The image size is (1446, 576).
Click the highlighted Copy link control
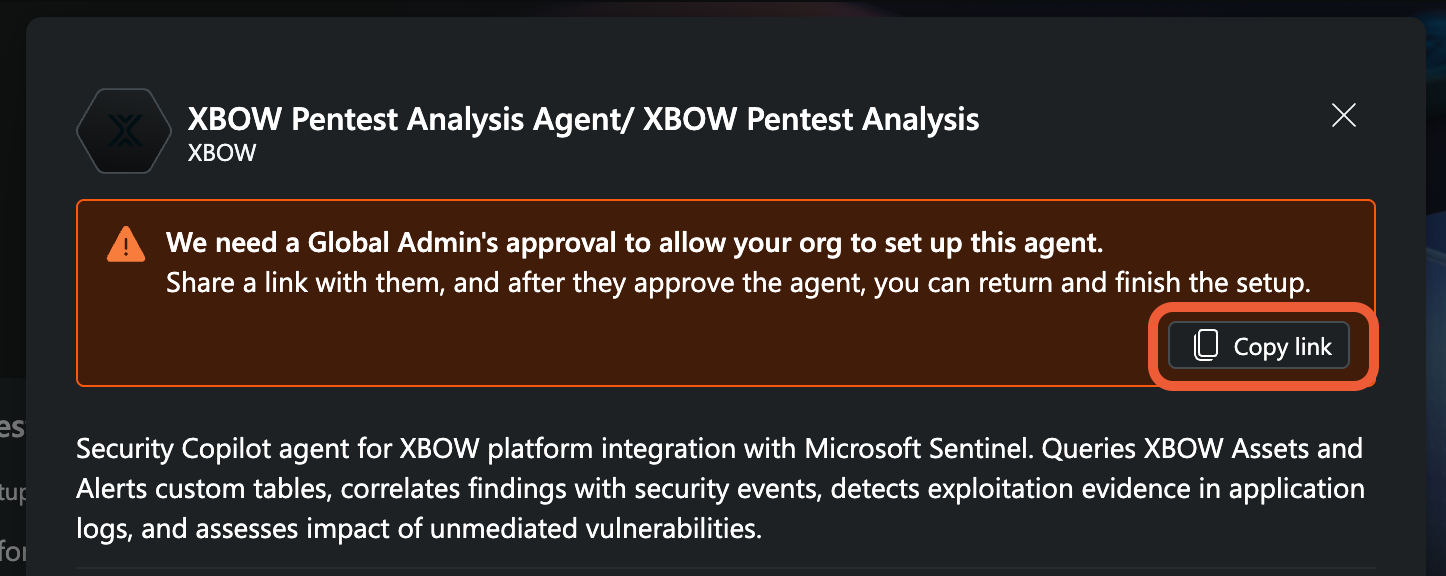point(1259,345)
